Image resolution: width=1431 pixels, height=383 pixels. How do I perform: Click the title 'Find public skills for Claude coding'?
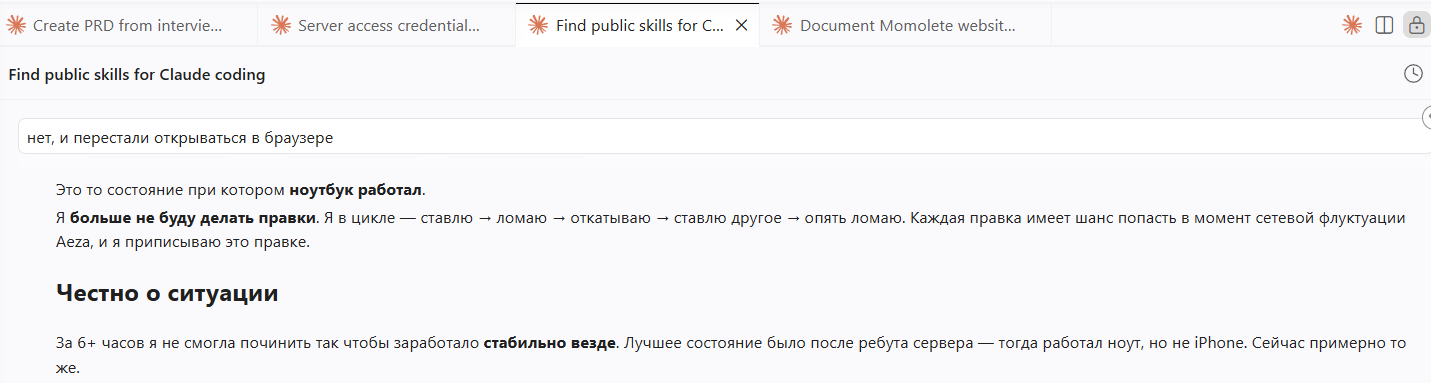click(137, 75)
